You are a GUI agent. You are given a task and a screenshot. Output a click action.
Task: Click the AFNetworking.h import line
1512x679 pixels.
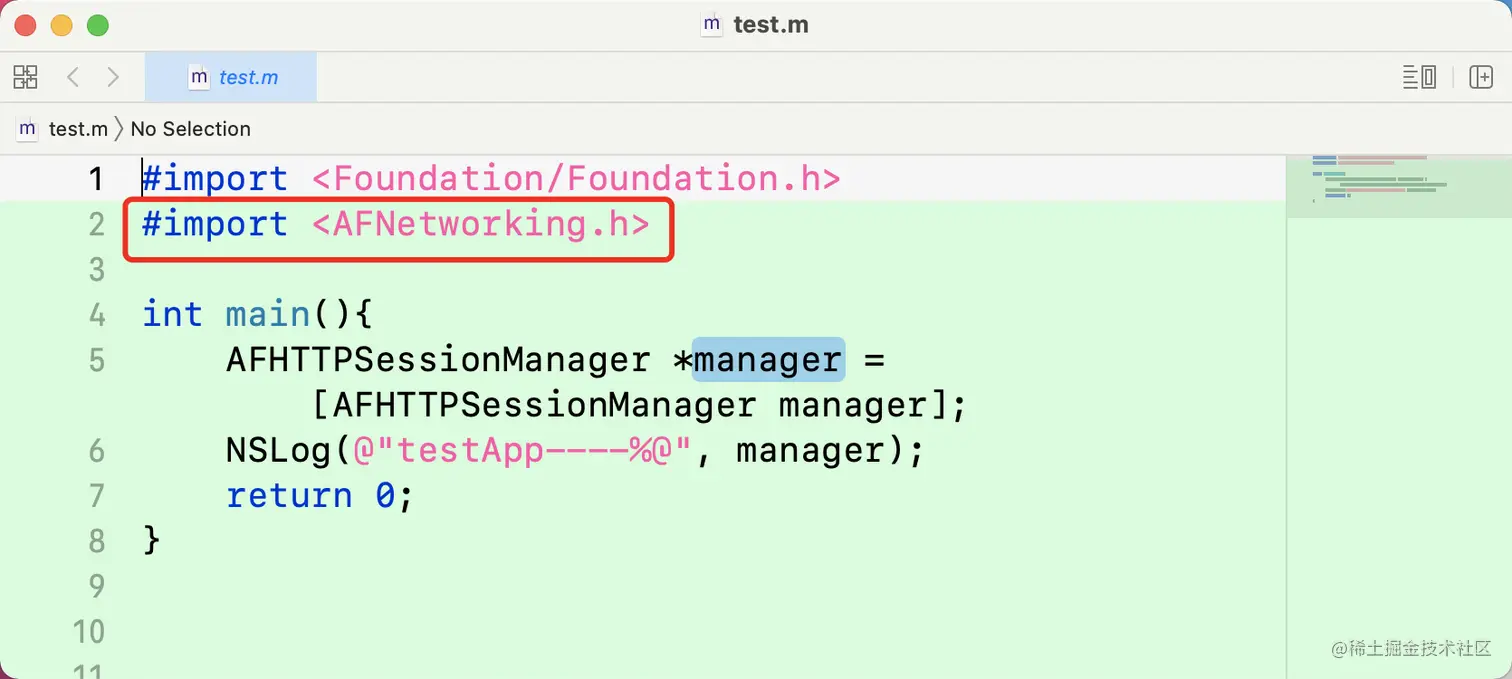pos(396,224)
